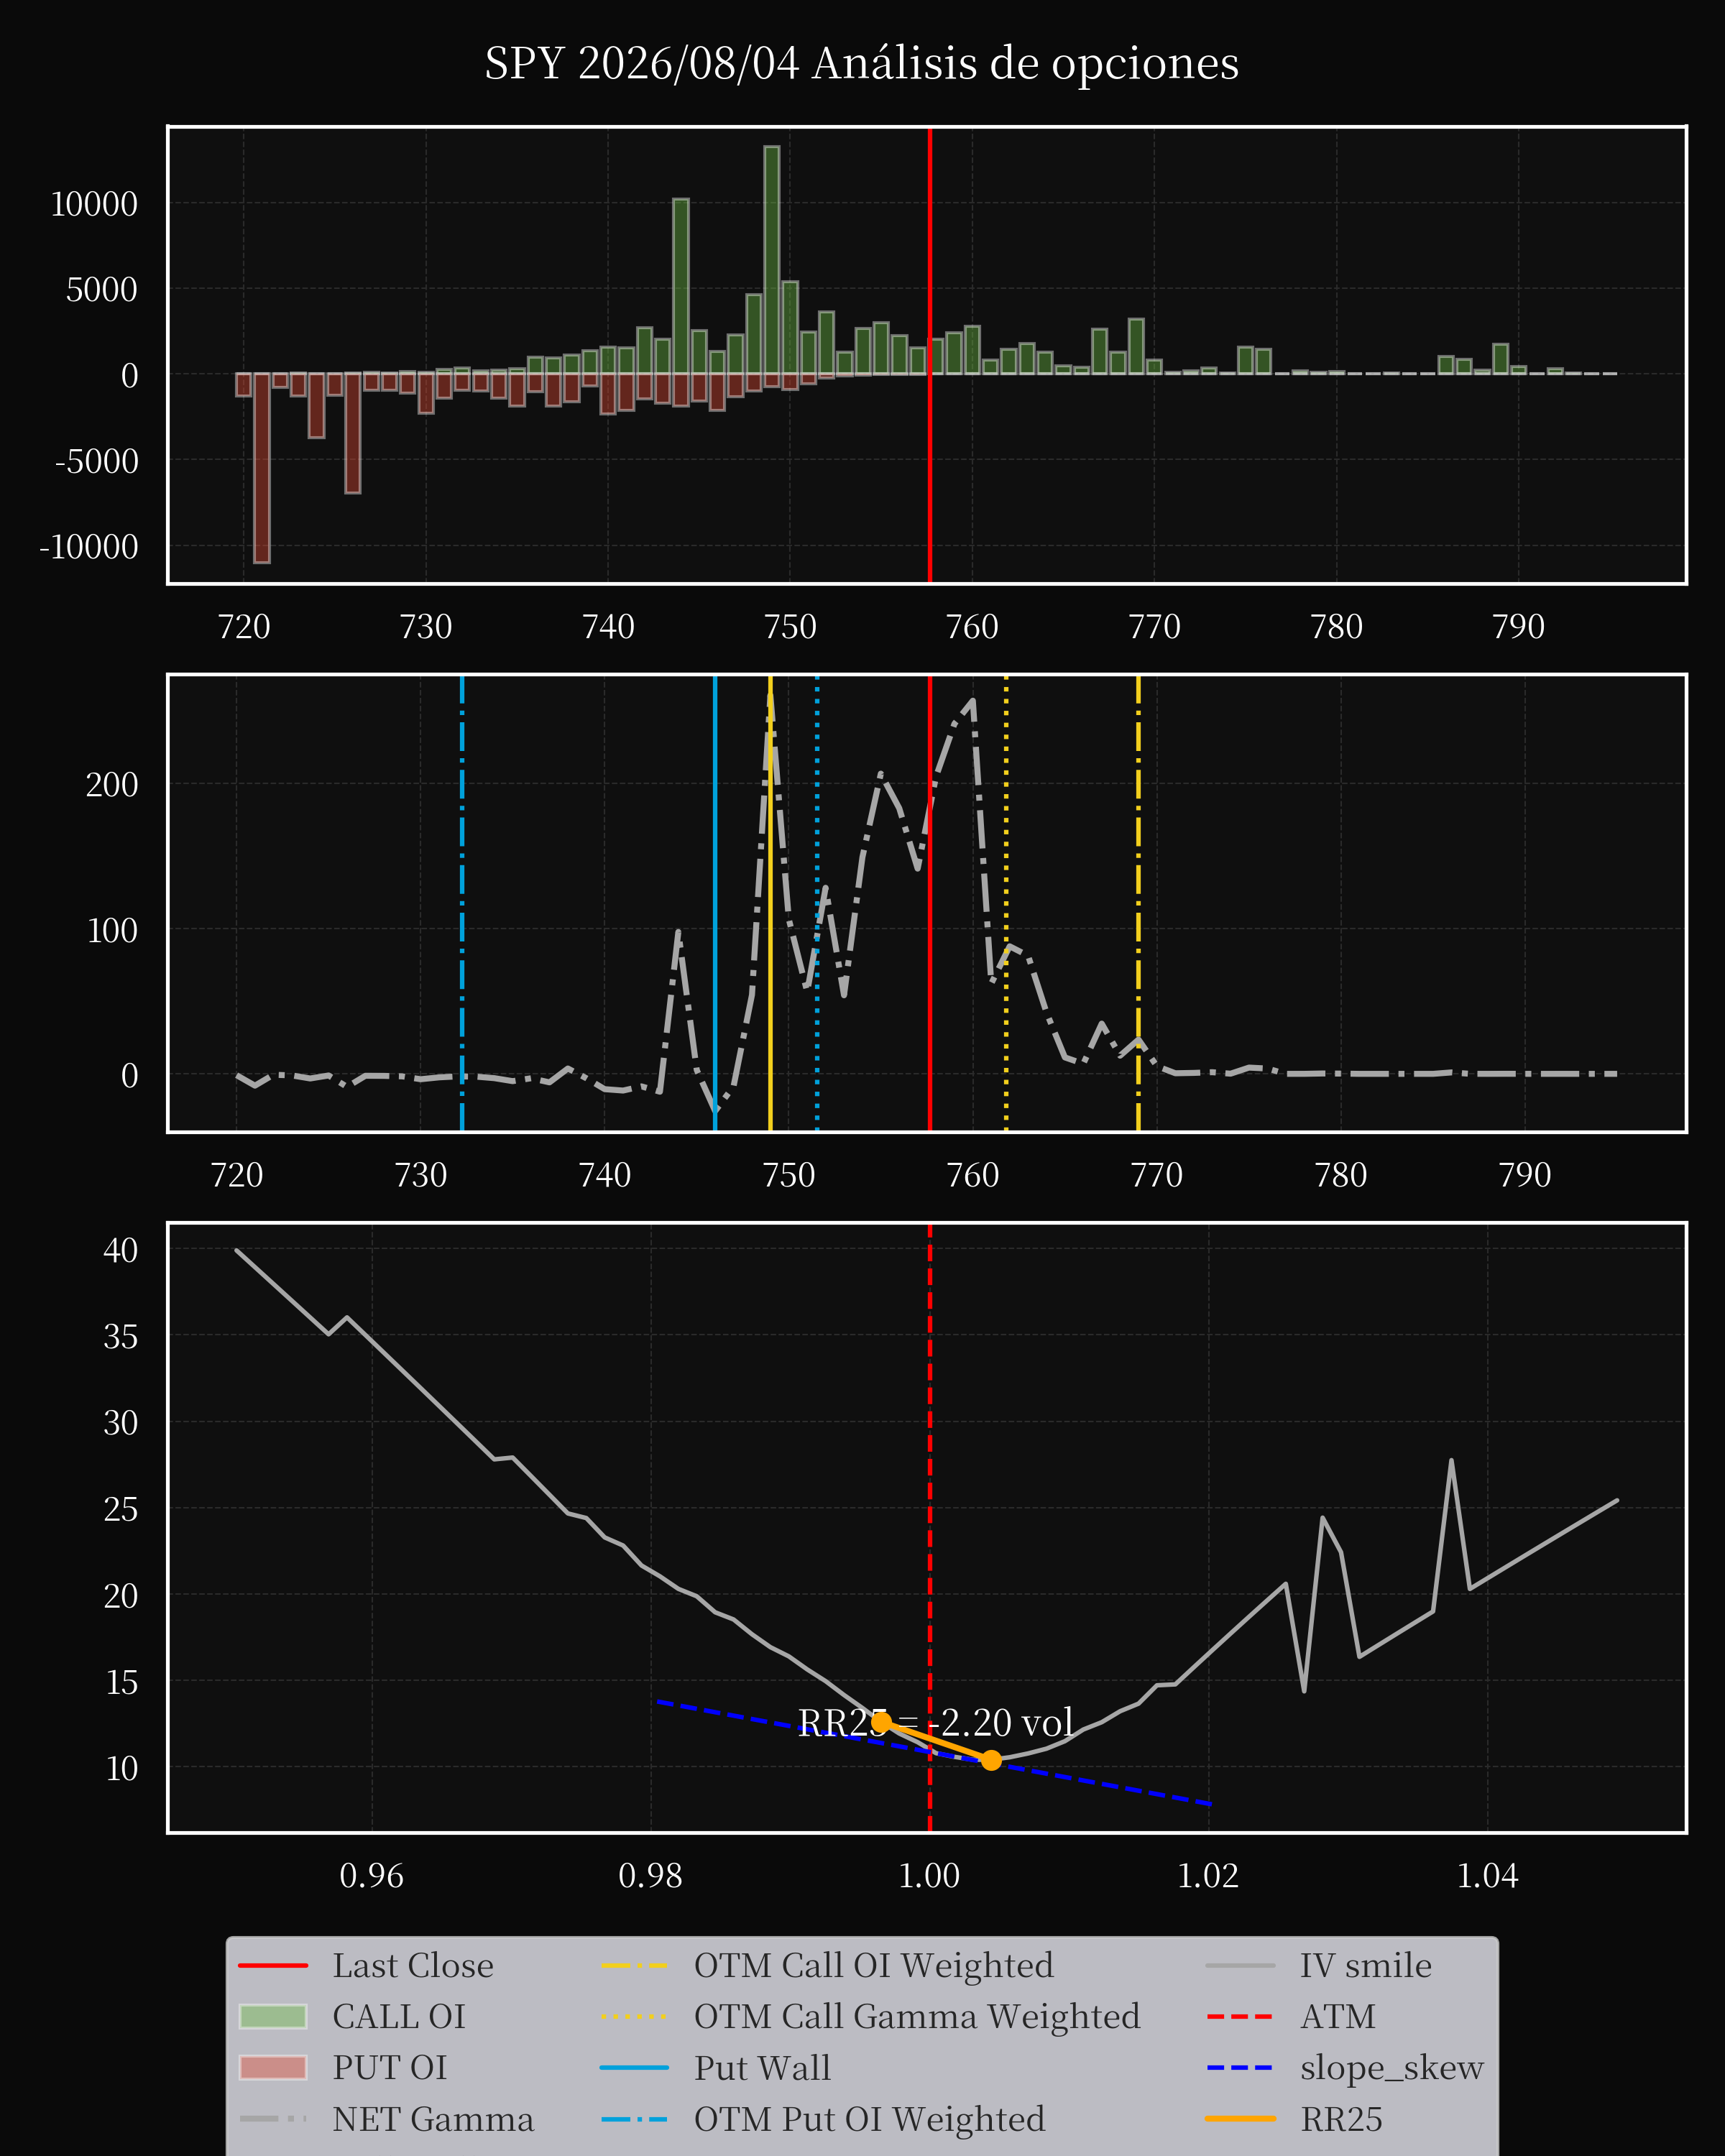Click the solid yellow vertical line near 749
Screen dimensions: 1725x2156
point(770,903)
